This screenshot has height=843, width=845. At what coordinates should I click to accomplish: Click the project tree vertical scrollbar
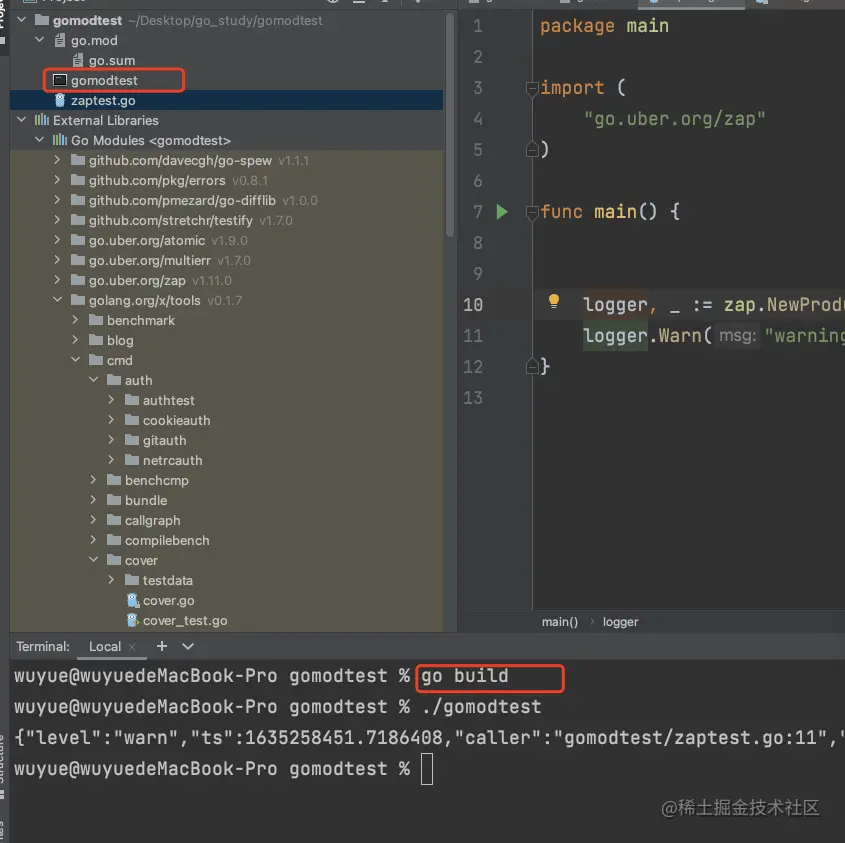point(449,126)
